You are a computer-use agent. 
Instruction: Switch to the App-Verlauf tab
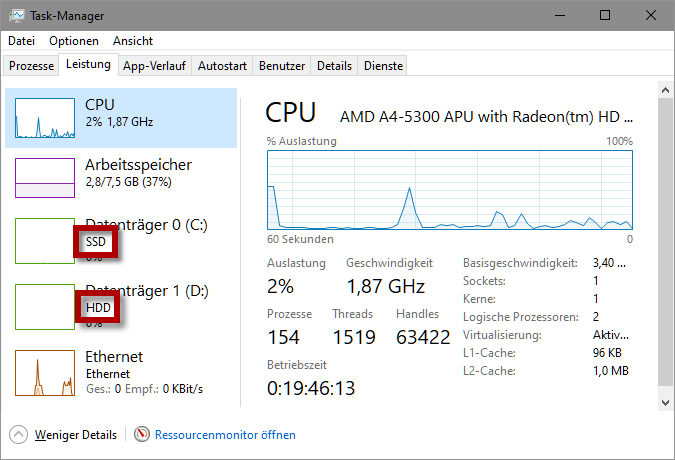[x=154, y=66]
